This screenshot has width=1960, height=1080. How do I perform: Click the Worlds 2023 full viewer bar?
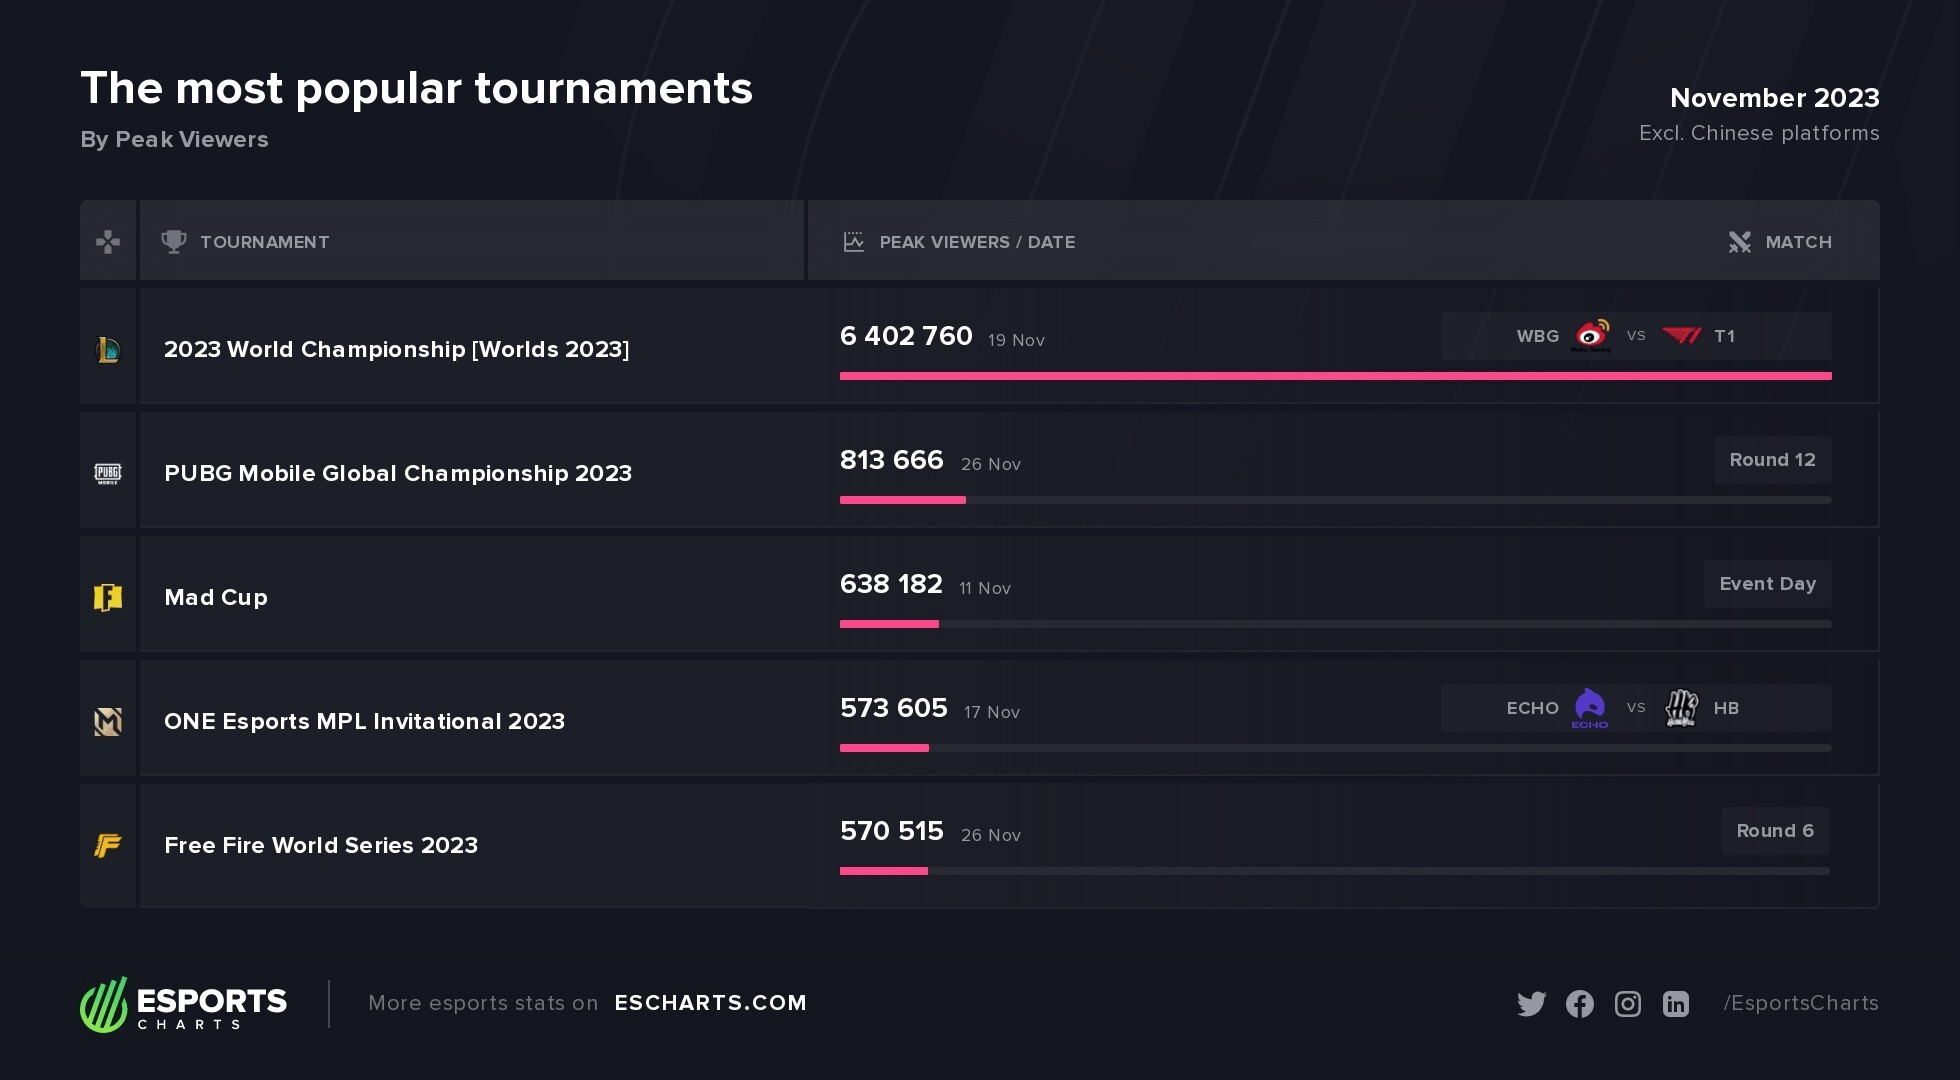[1336, 376]
